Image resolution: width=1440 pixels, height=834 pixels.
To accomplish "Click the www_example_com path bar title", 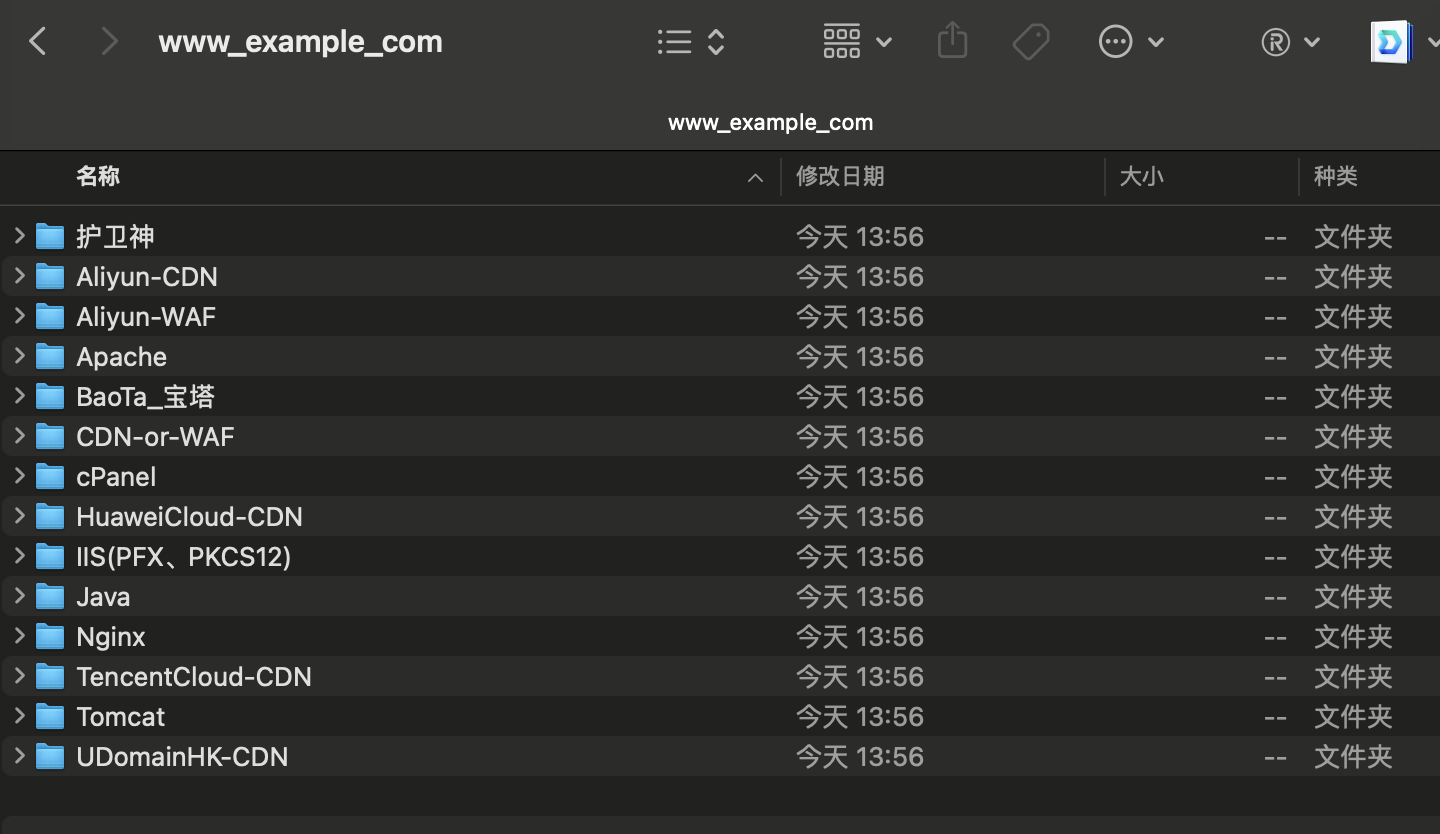I will point(770,123).
